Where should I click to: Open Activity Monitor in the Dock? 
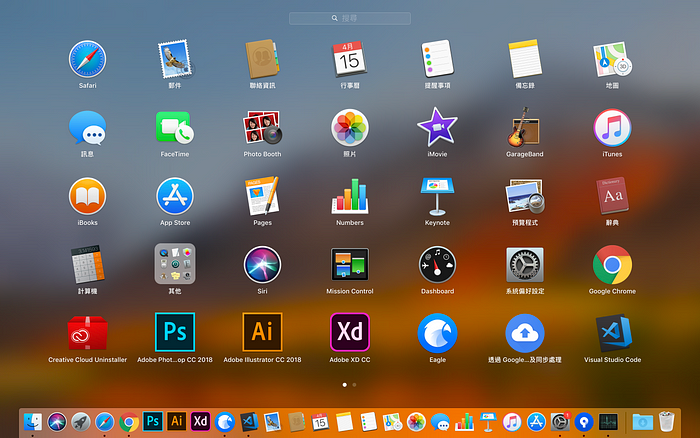coord(608,422)
